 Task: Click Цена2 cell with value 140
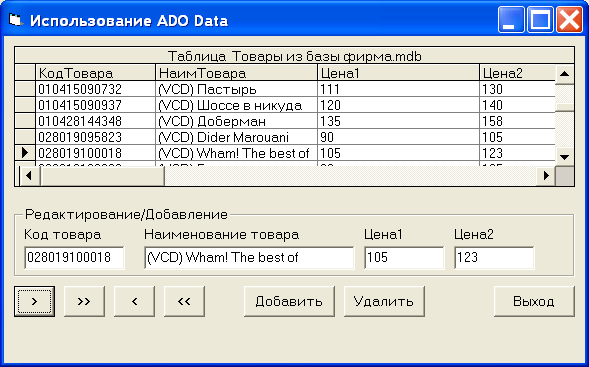pos(517,105)
